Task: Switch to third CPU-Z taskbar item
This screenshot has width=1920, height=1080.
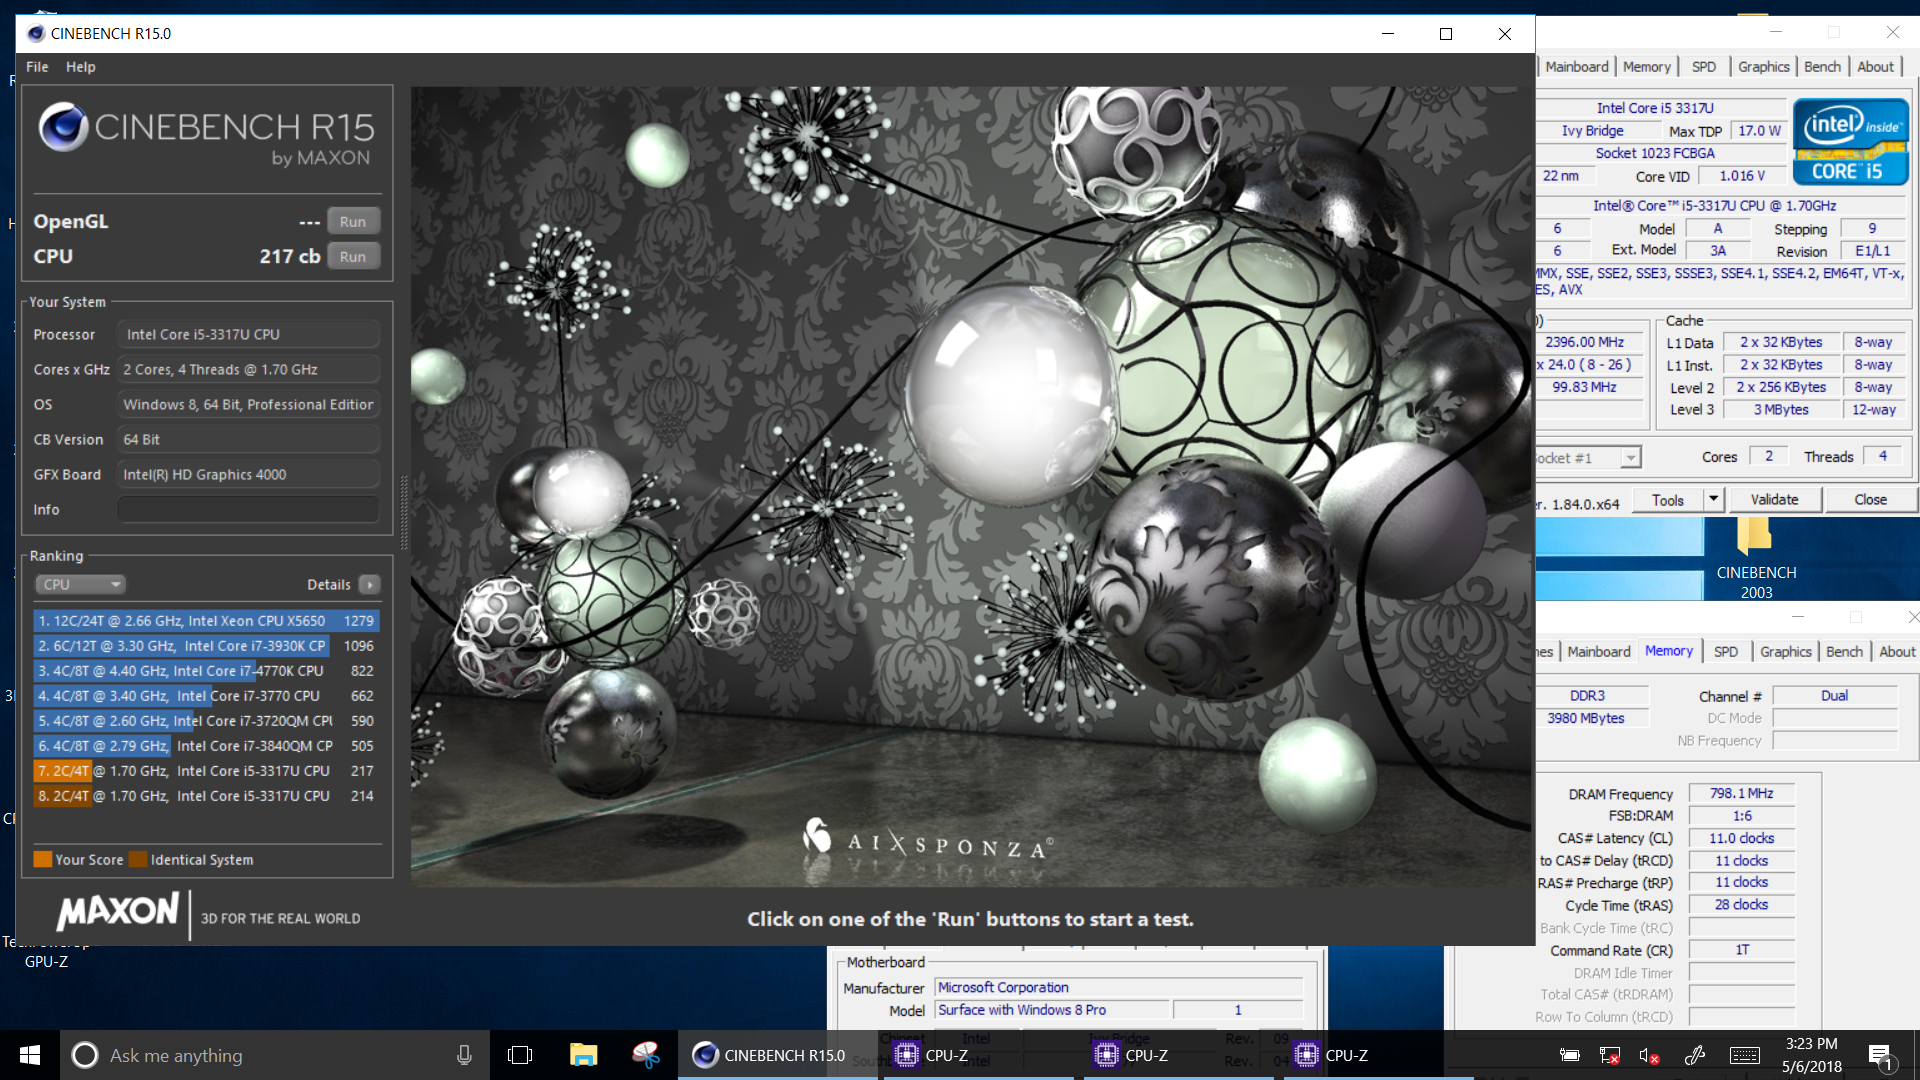Action: coord(1378,1055)
